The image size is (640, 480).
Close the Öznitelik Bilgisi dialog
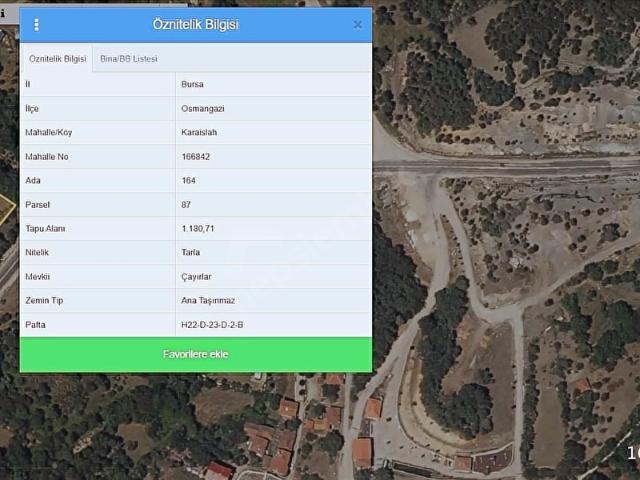click(x=357, y=25)
